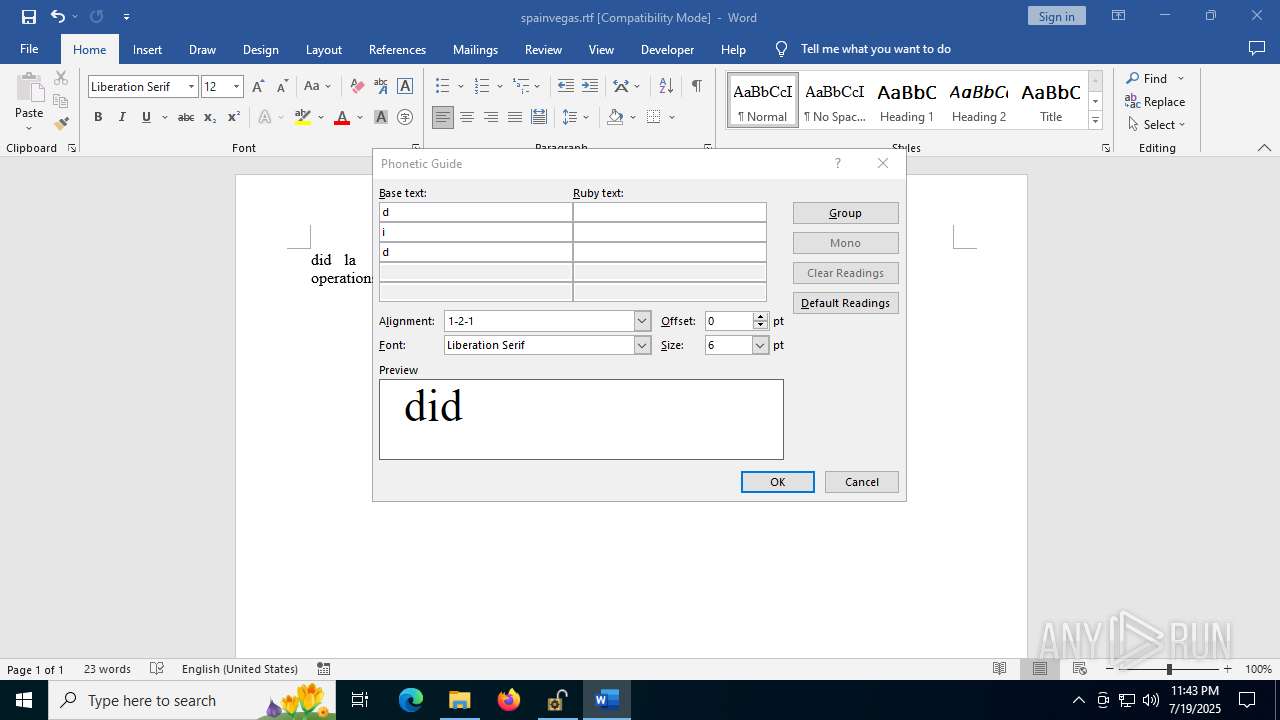1280x720 pixels.
Task: Open Microsoft Edge from taskbar
Action: [411, 700]
